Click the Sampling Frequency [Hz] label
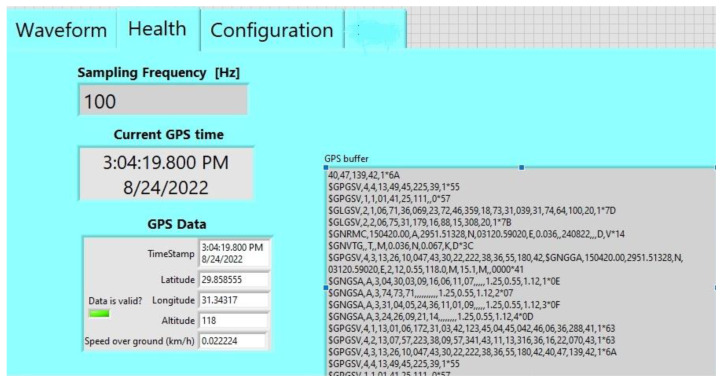Viewport: 723px width, 383px height. (x=159, y=73)
